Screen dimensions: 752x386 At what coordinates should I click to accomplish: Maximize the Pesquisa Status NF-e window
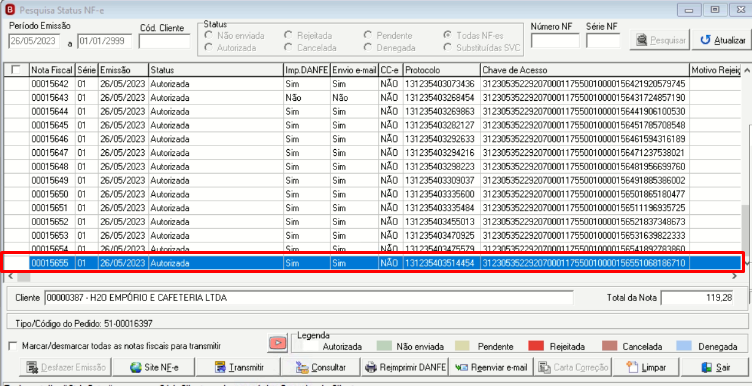click(715, 9)
